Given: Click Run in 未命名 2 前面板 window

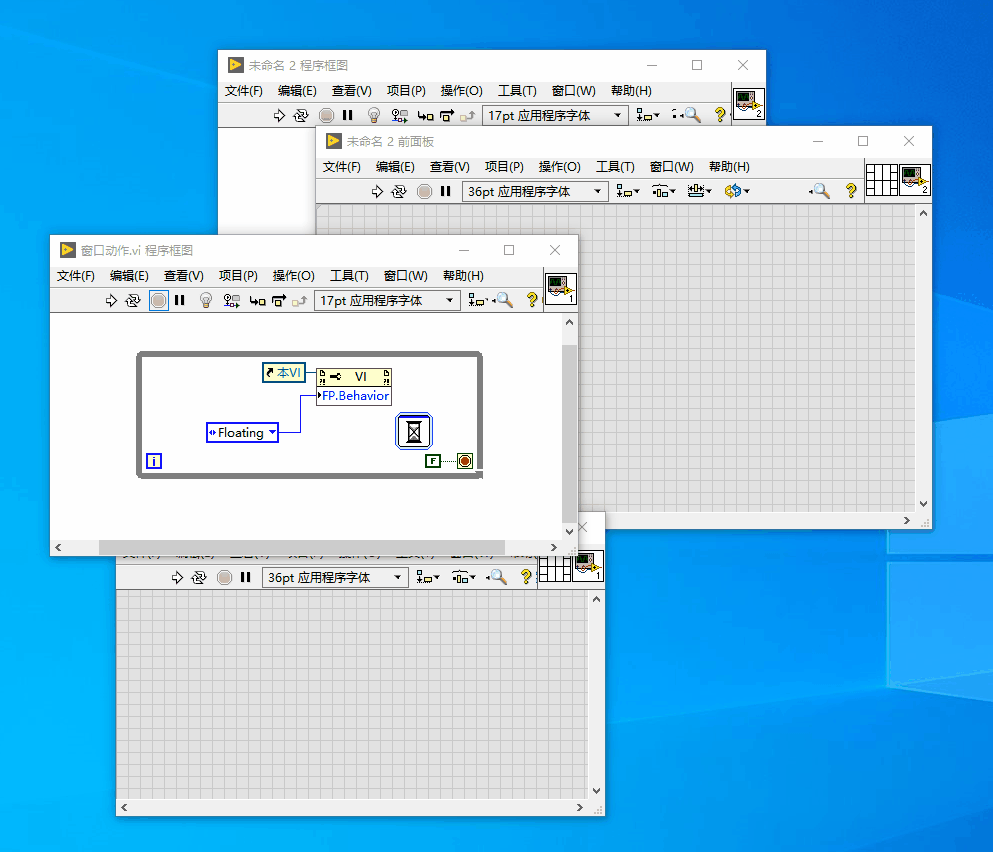Looking at the screenshot, I should click(x=377, y=191).
